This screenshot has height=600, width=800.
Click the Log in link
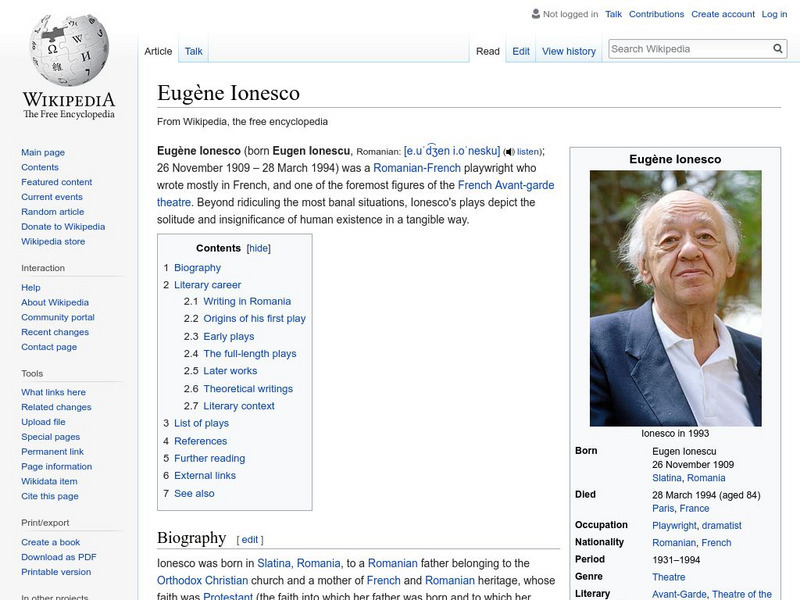coord(774,14)
